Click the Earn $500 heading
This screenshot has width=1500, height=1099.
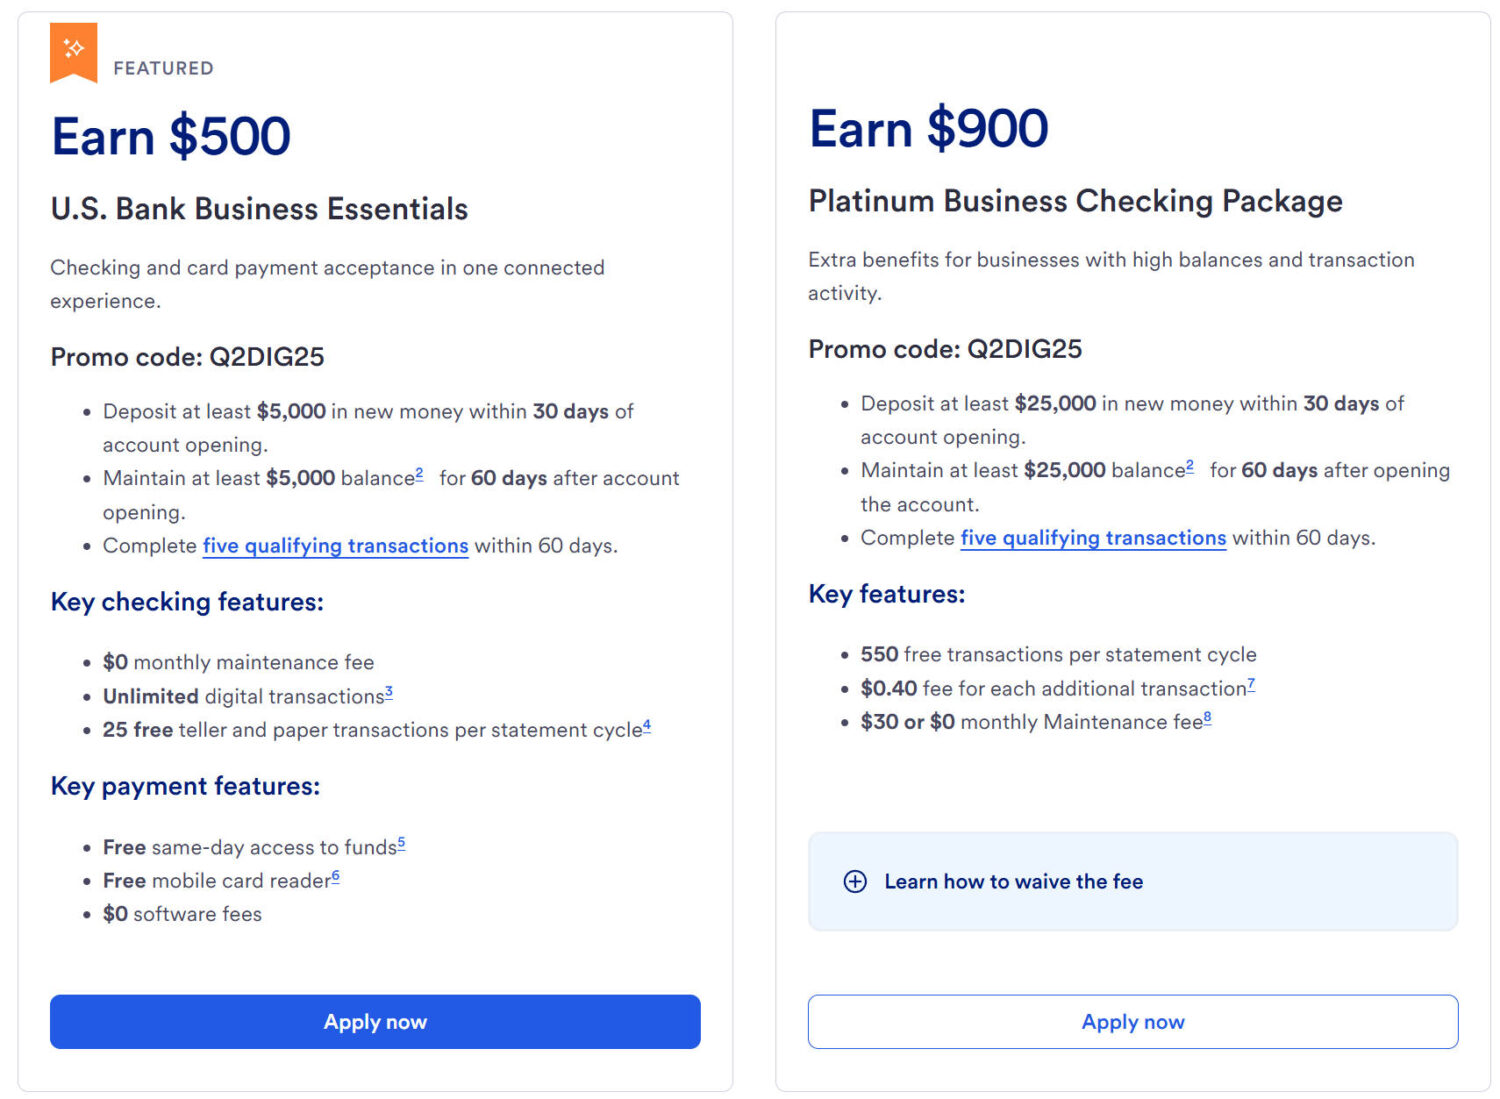[171, 136]
